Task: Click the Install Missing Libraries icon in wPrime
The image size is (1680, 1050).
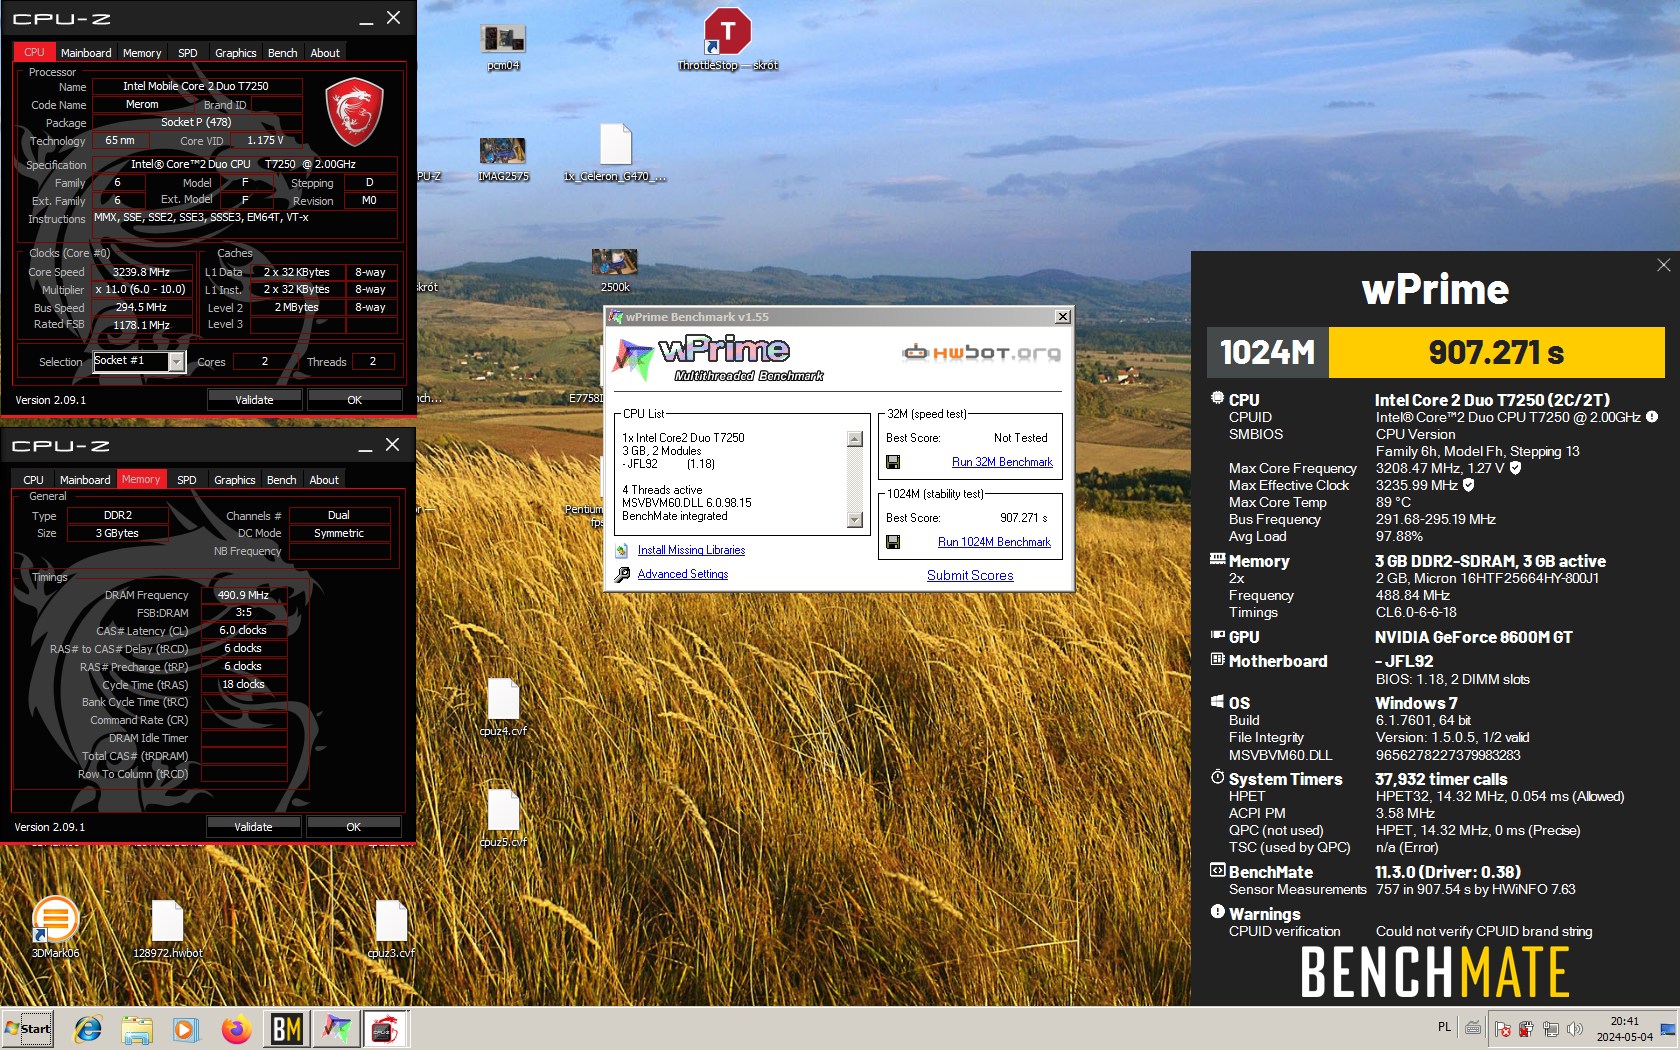Action: pyautogui.click(x=622, y=550)
